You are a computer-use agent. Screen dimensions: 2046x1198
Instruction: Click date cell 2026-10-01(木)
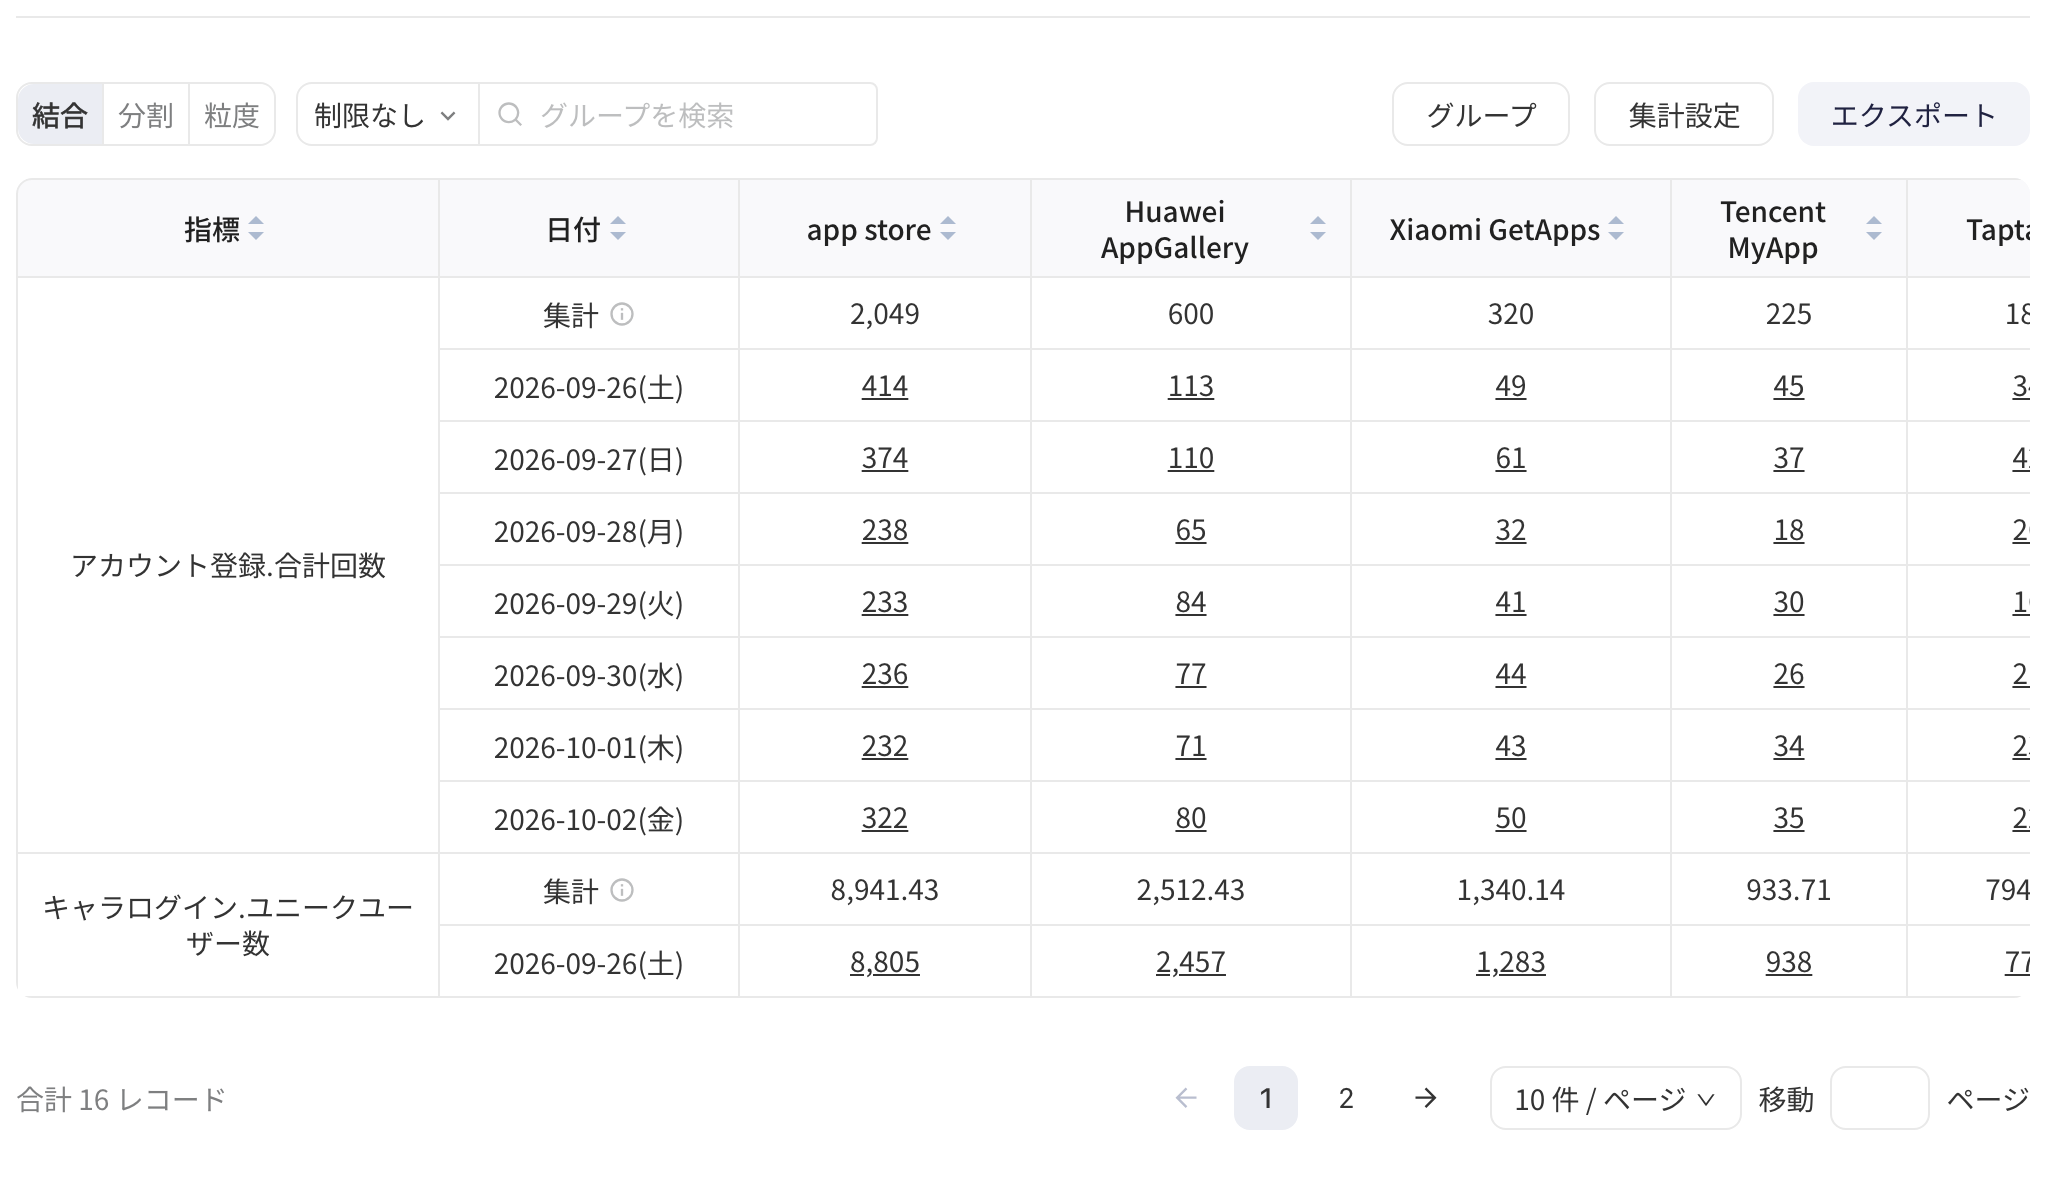coord(589,746)
